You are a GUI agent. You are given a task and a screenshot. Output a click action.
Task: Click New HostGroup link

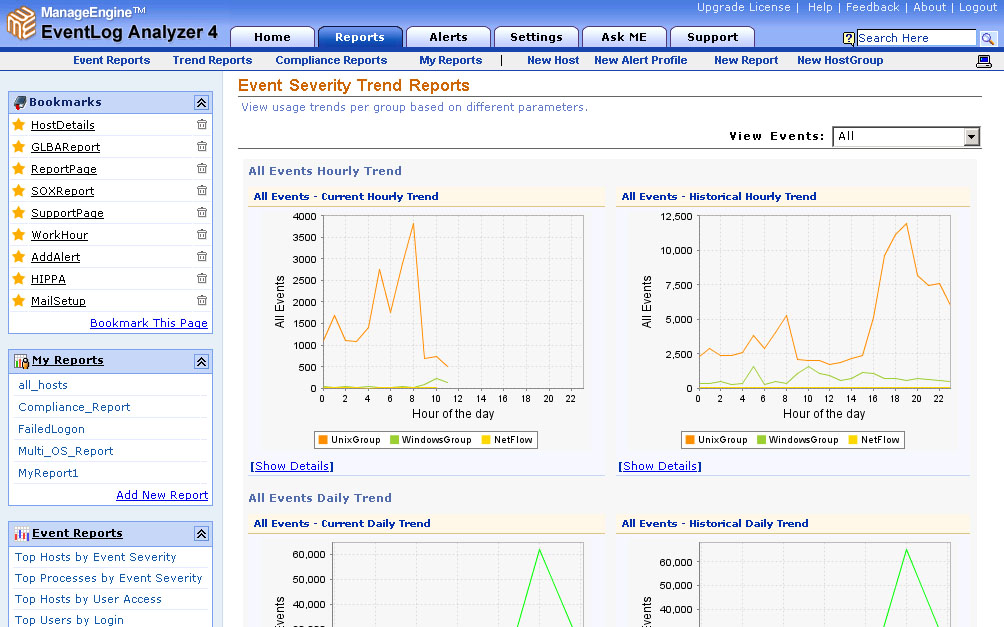pos(840,60)
